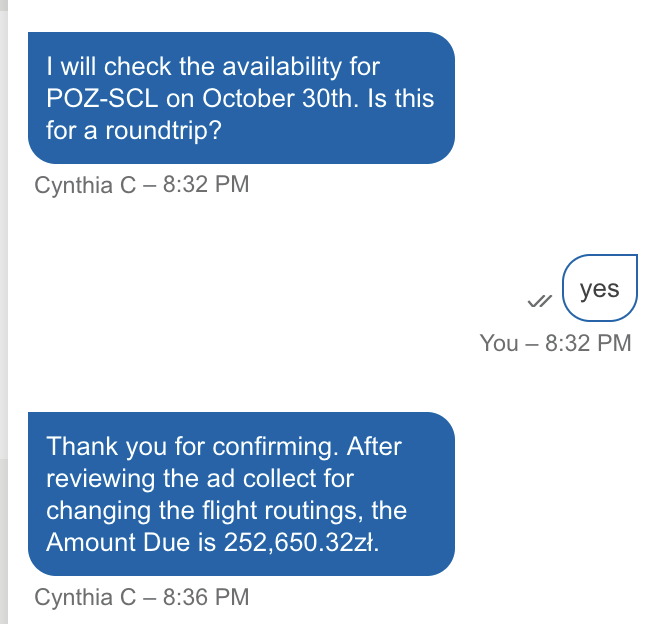Click Cynthia C name under first message
Viewport: 654px width, 624px height.
coord(85,185)
